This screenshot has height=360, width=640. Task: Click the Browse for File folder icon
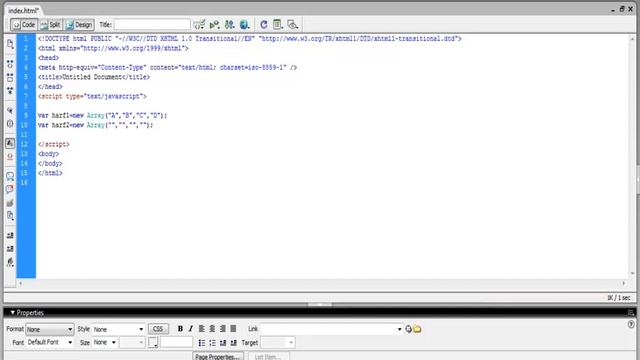[x=417, y=329]
